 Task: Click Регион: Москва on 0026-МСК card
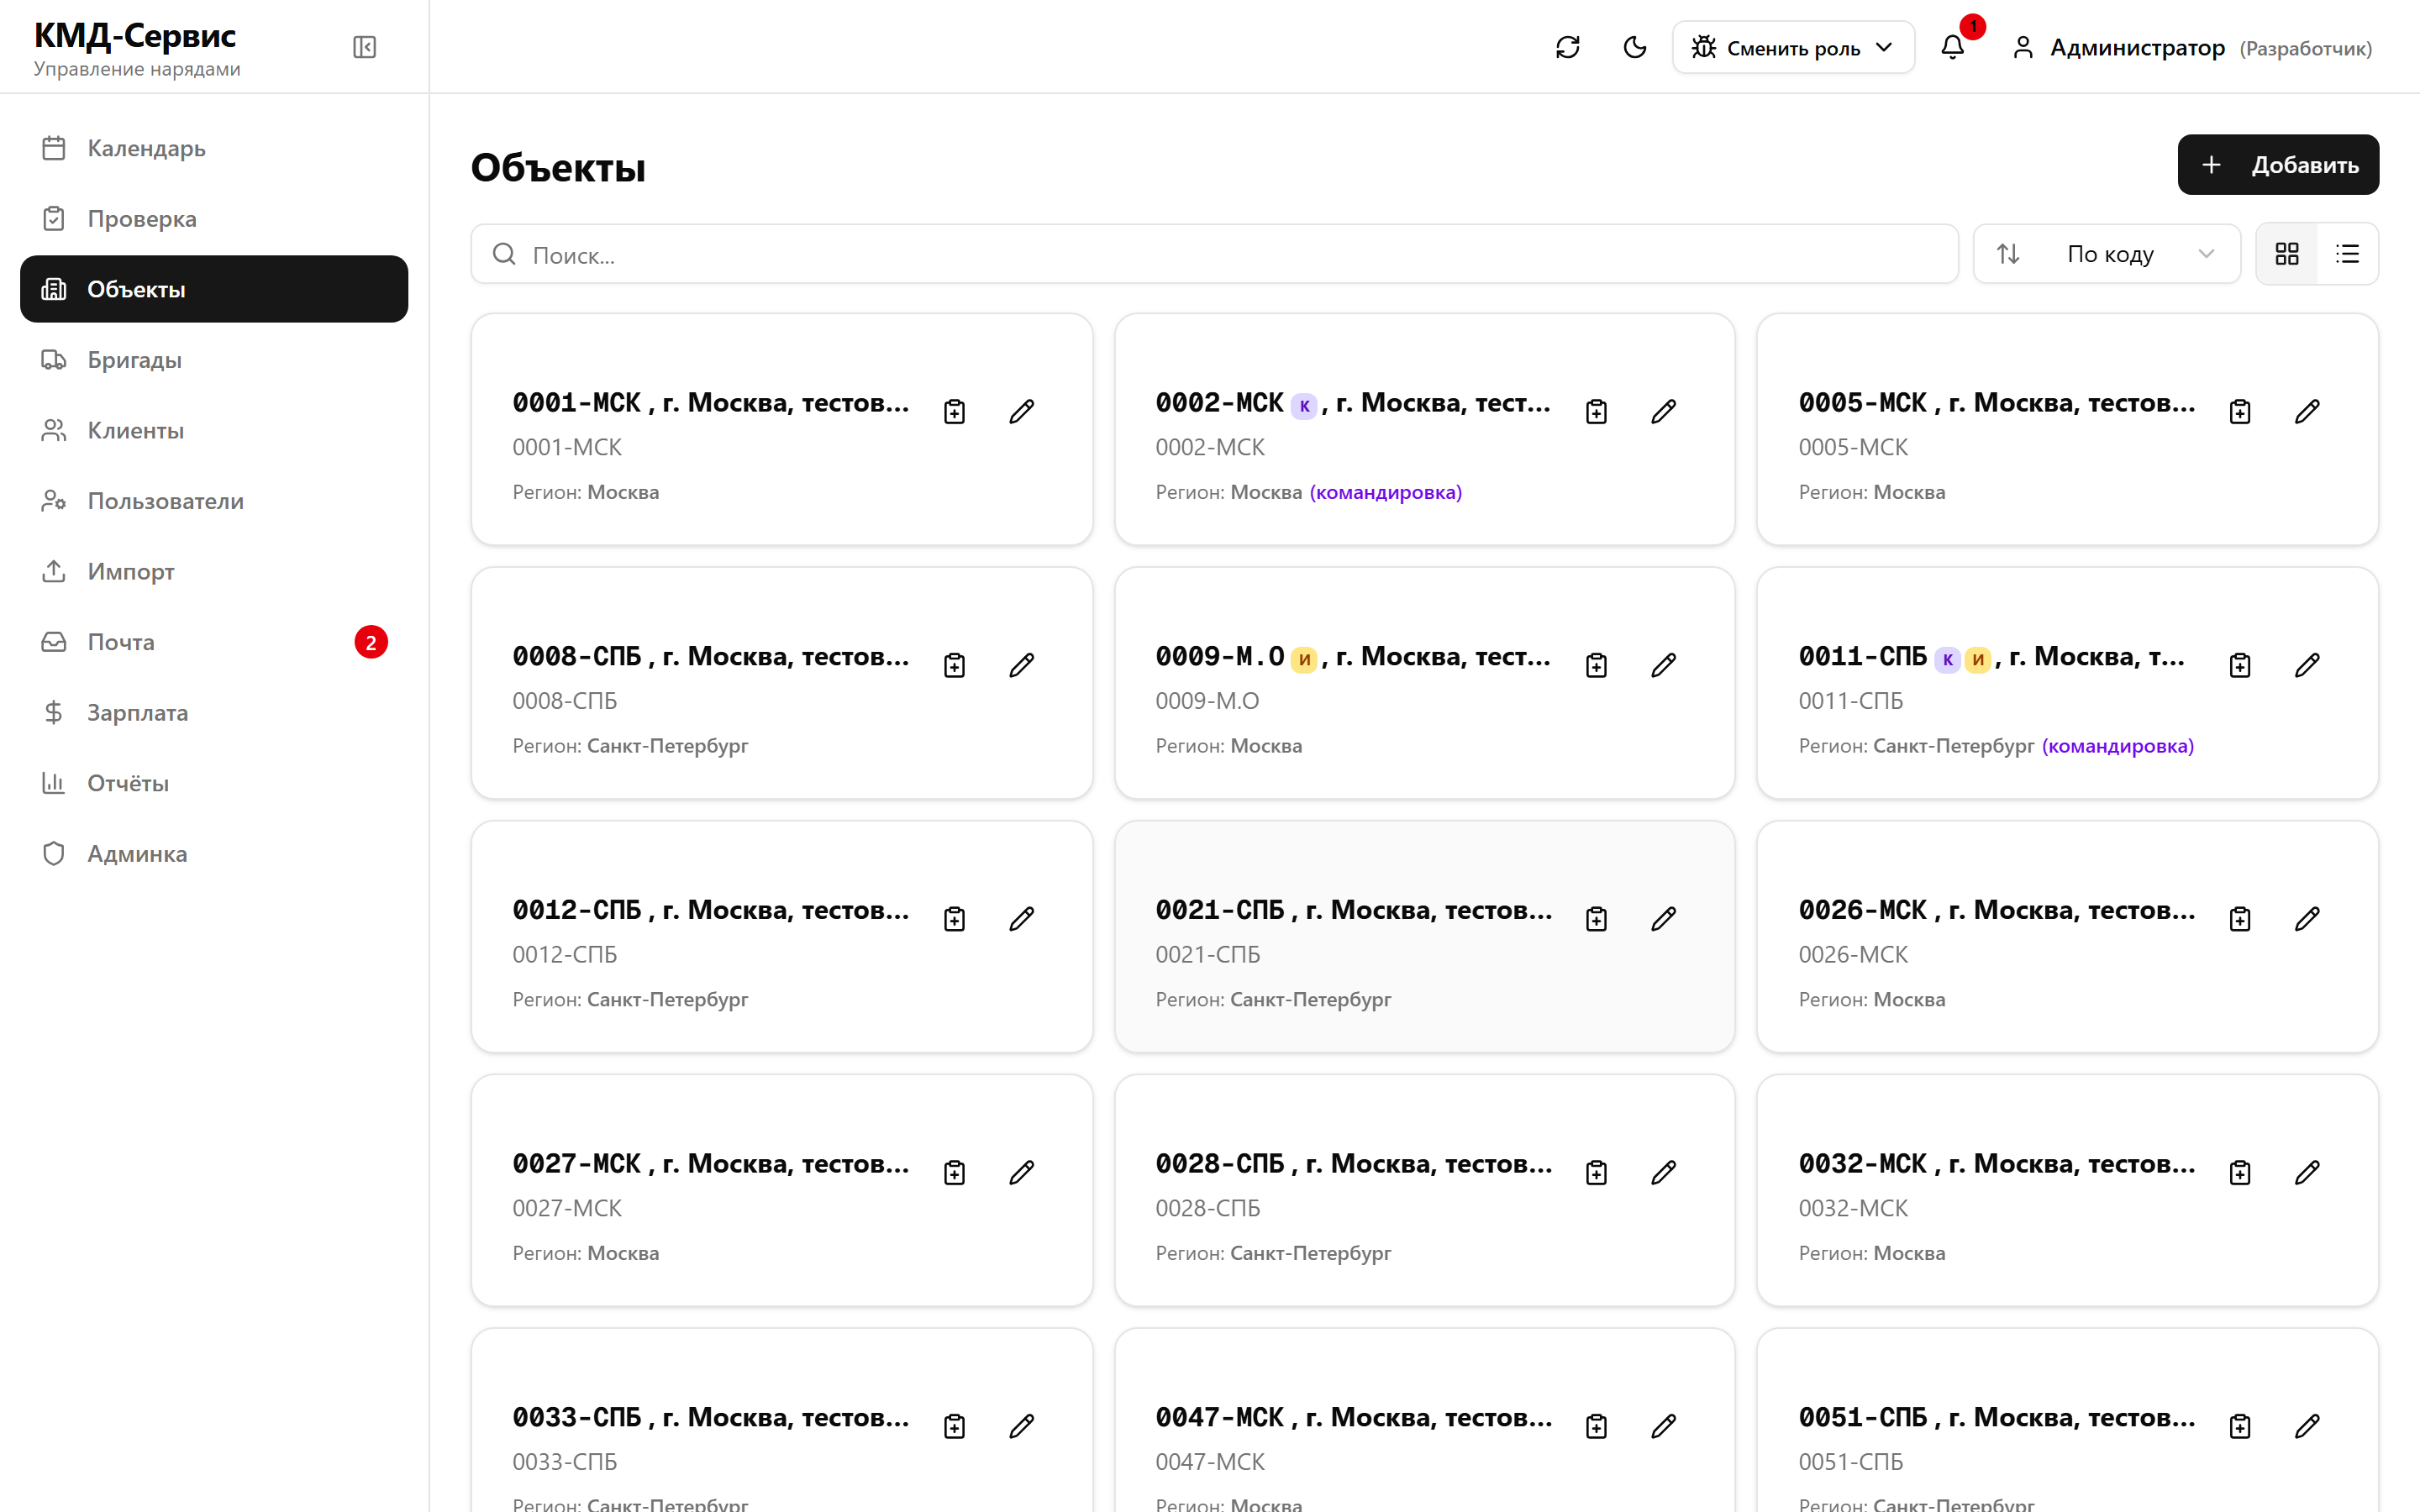1871,999
